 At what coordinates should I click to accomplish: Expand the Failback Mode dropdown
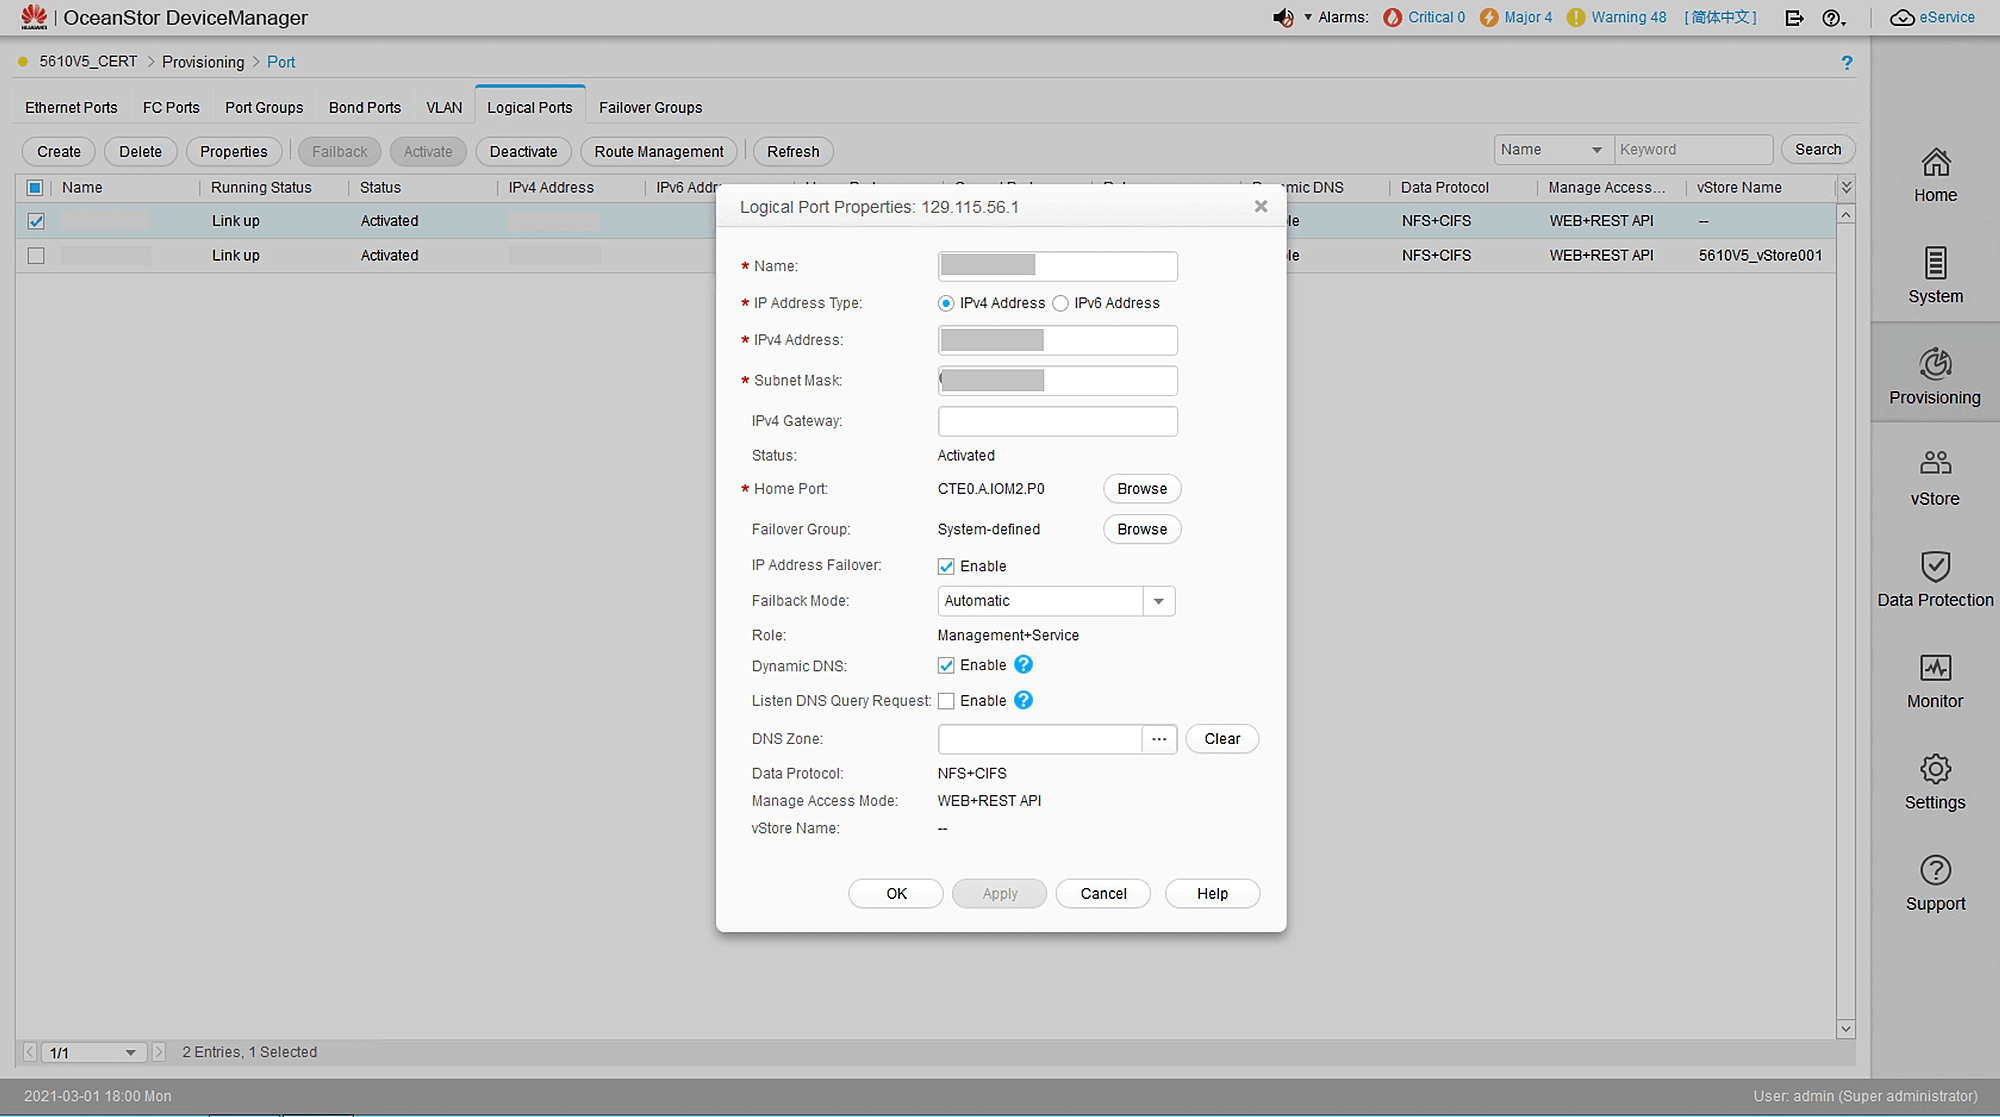click(x=1158, y=601)
